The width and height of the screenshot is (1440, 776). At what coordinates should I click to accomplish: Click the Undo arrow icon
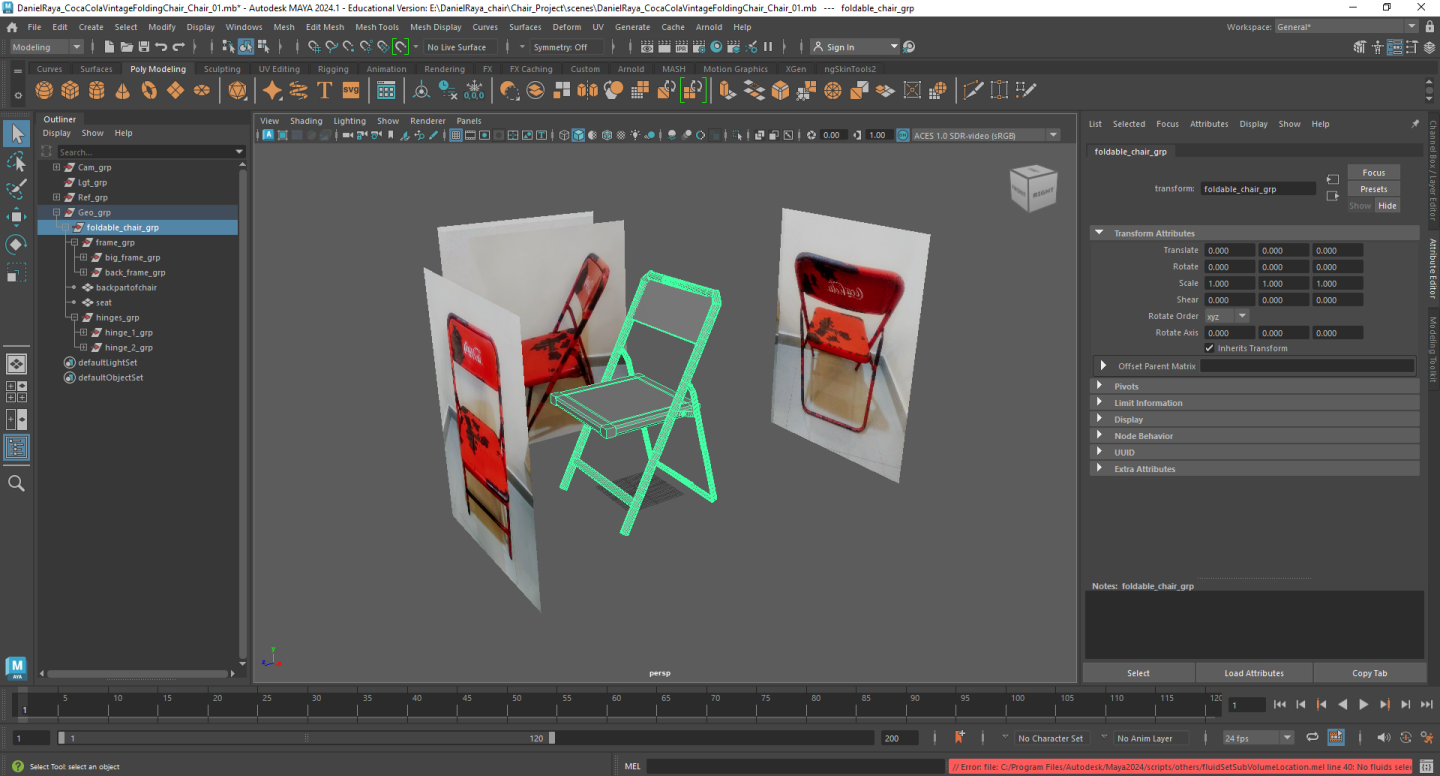coord(161,47)
